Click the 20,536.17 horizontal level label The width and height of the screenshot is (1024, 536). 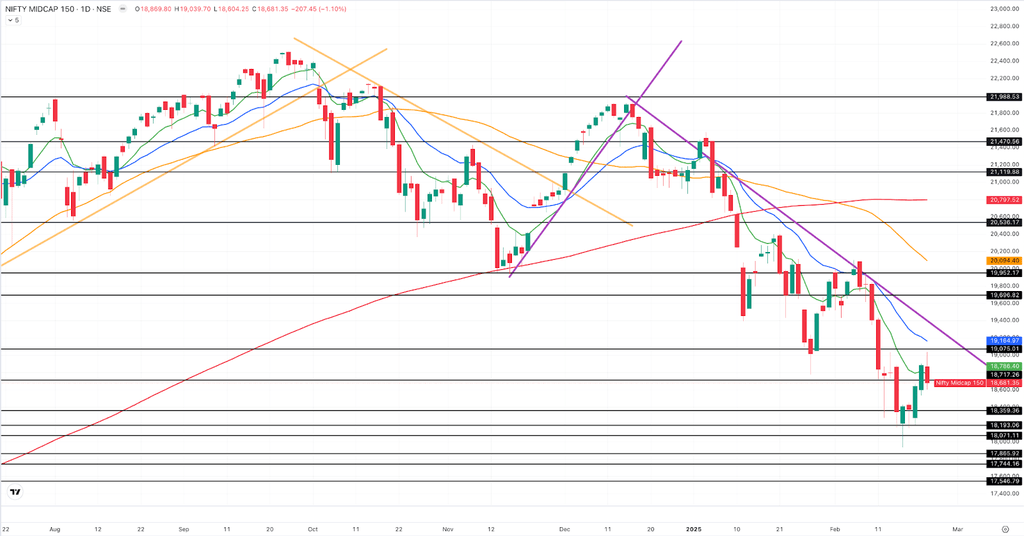1003,222
